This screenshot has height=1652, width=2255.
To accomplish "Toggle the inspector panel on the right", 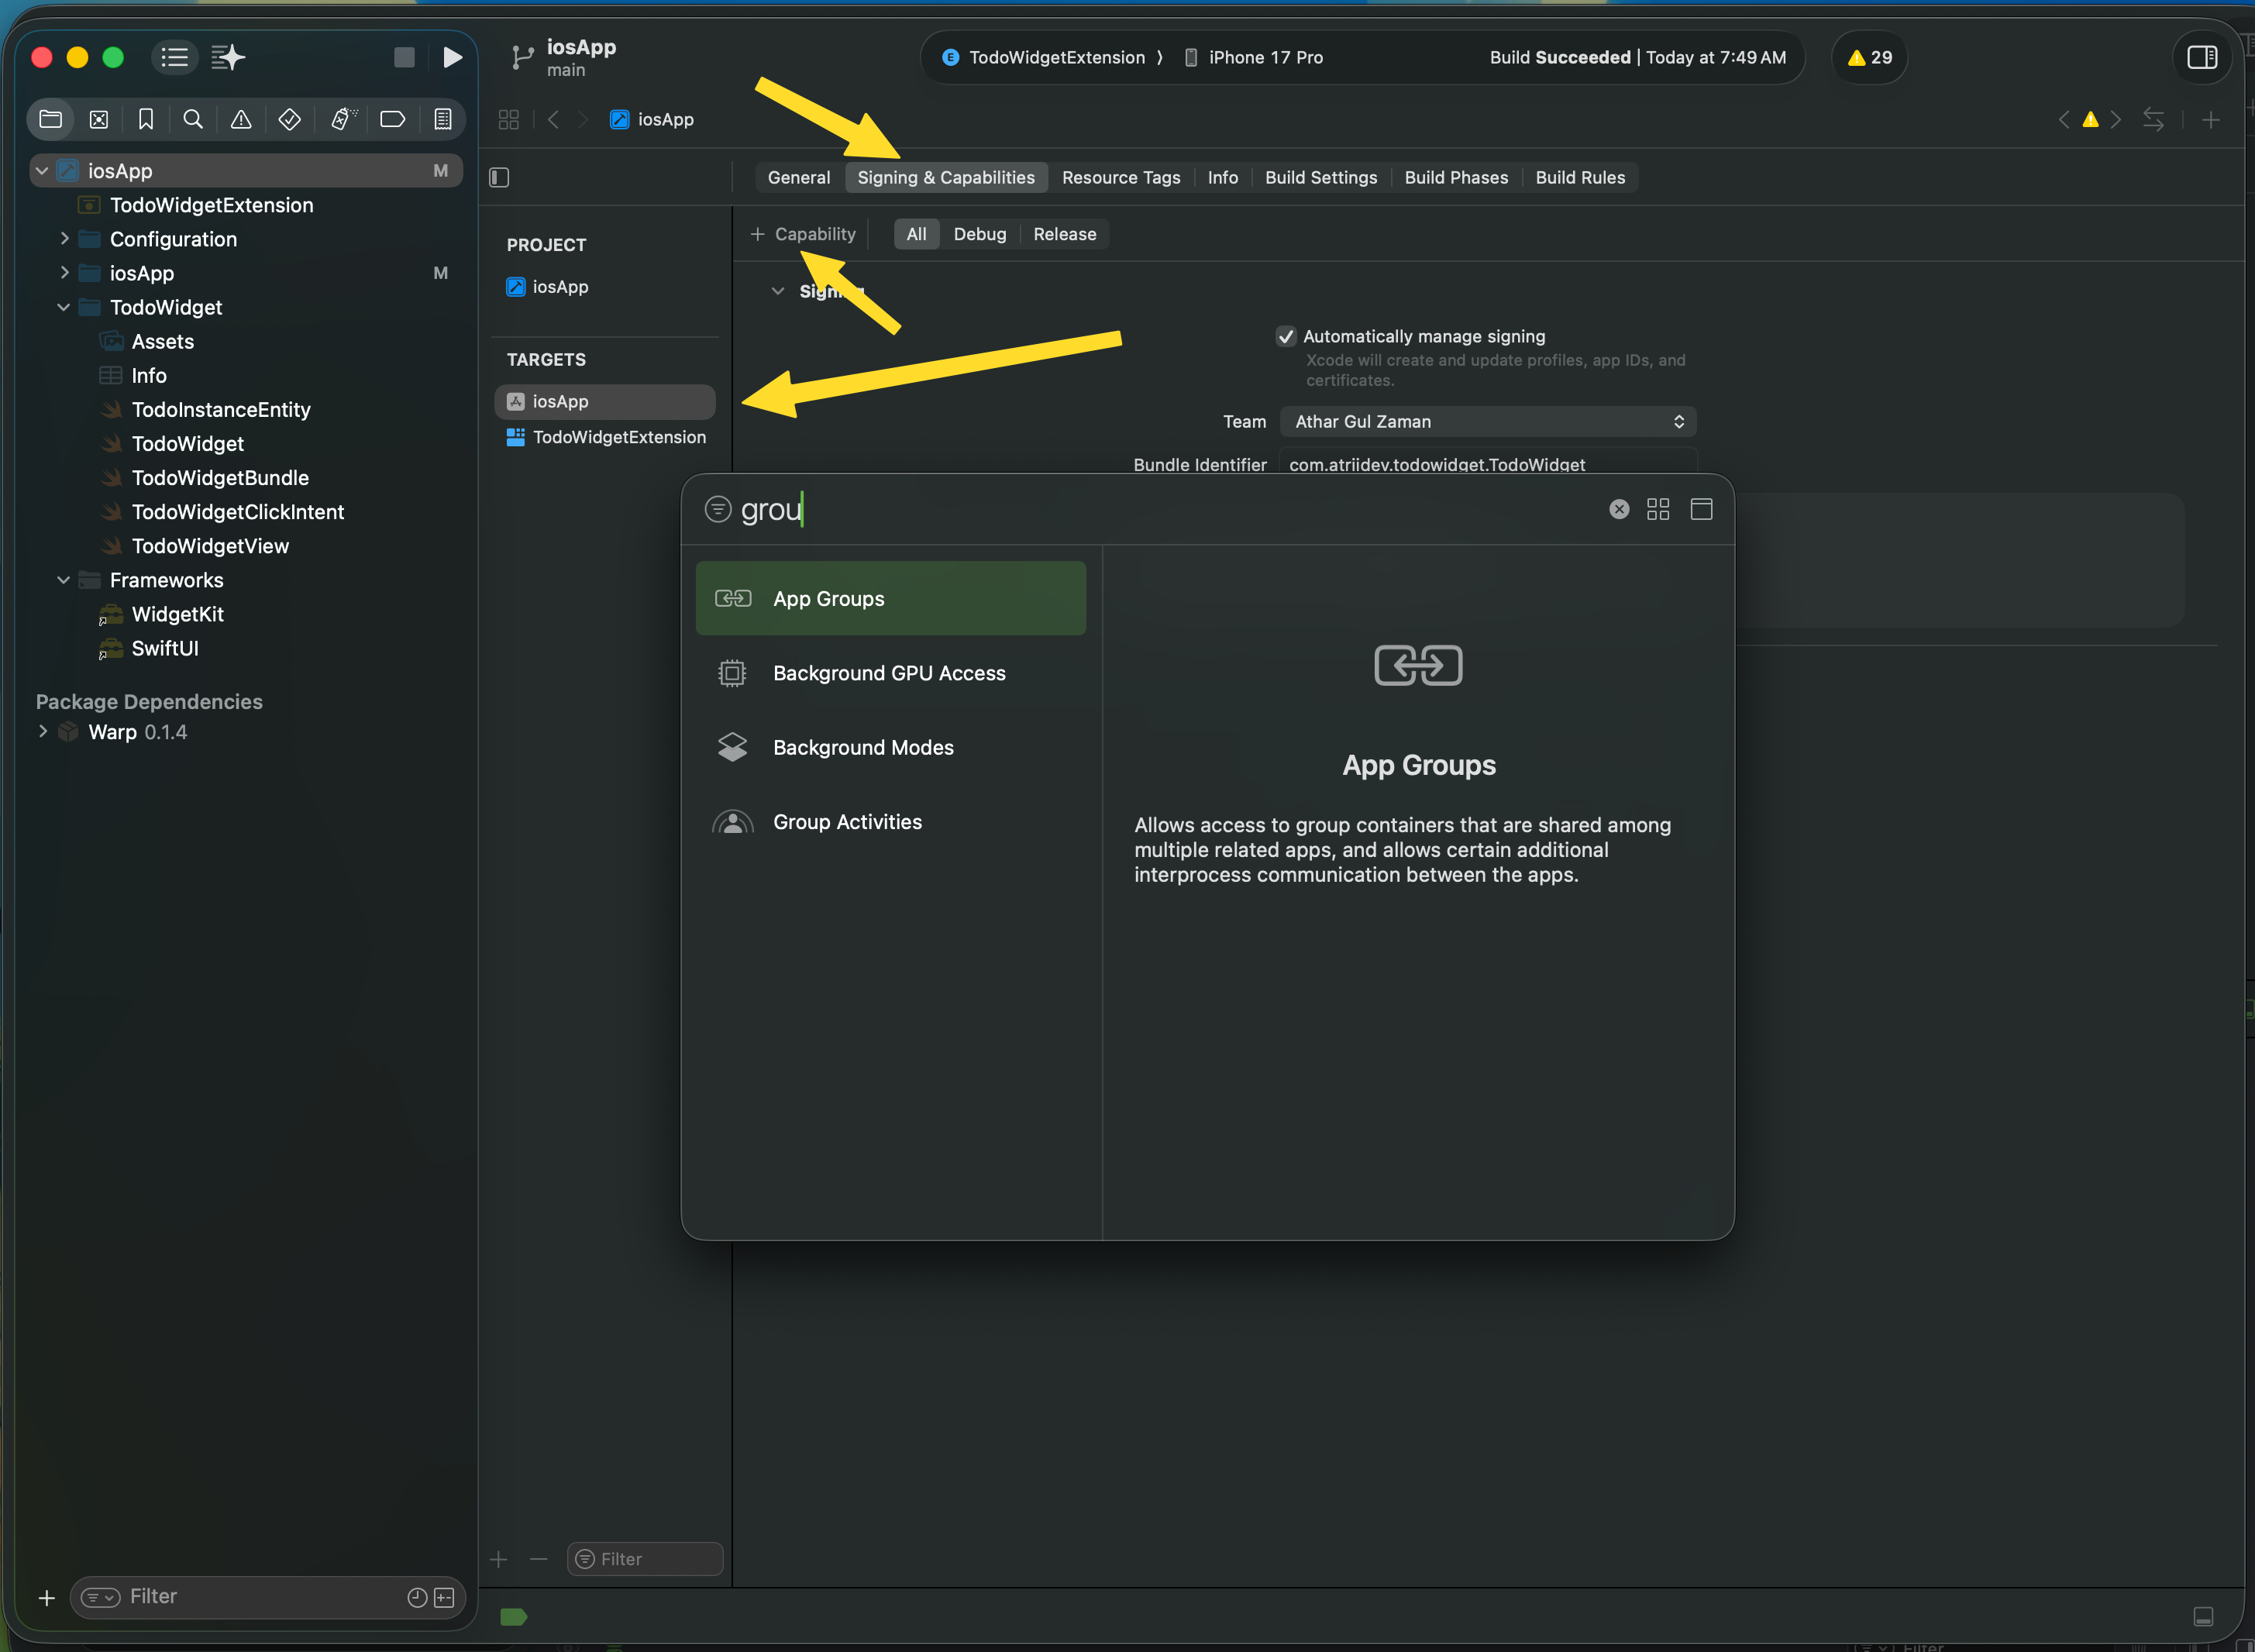I will [x=2202, y=57].
